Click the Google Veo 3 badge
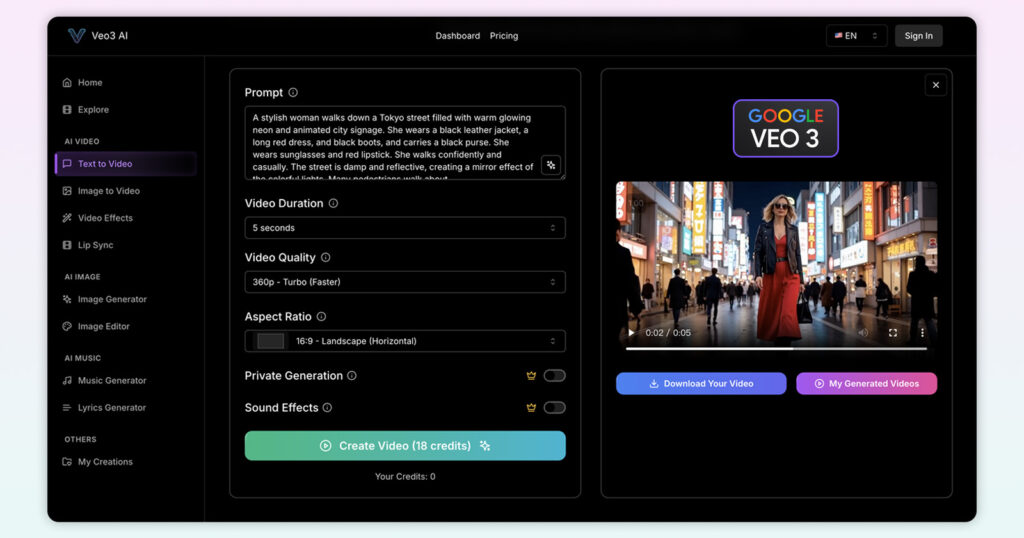Screen dimensions: 1024x538 pos(785,128)
